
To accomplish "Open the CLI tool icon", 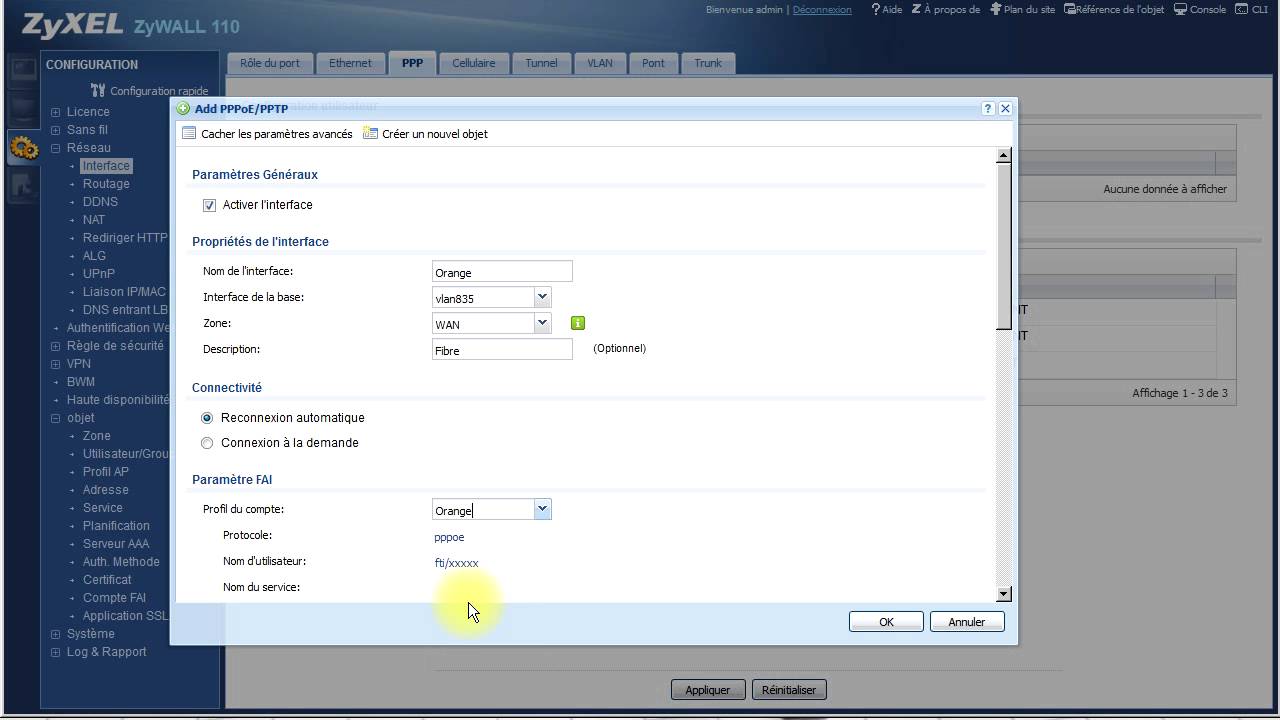I will click(1252, 9).
